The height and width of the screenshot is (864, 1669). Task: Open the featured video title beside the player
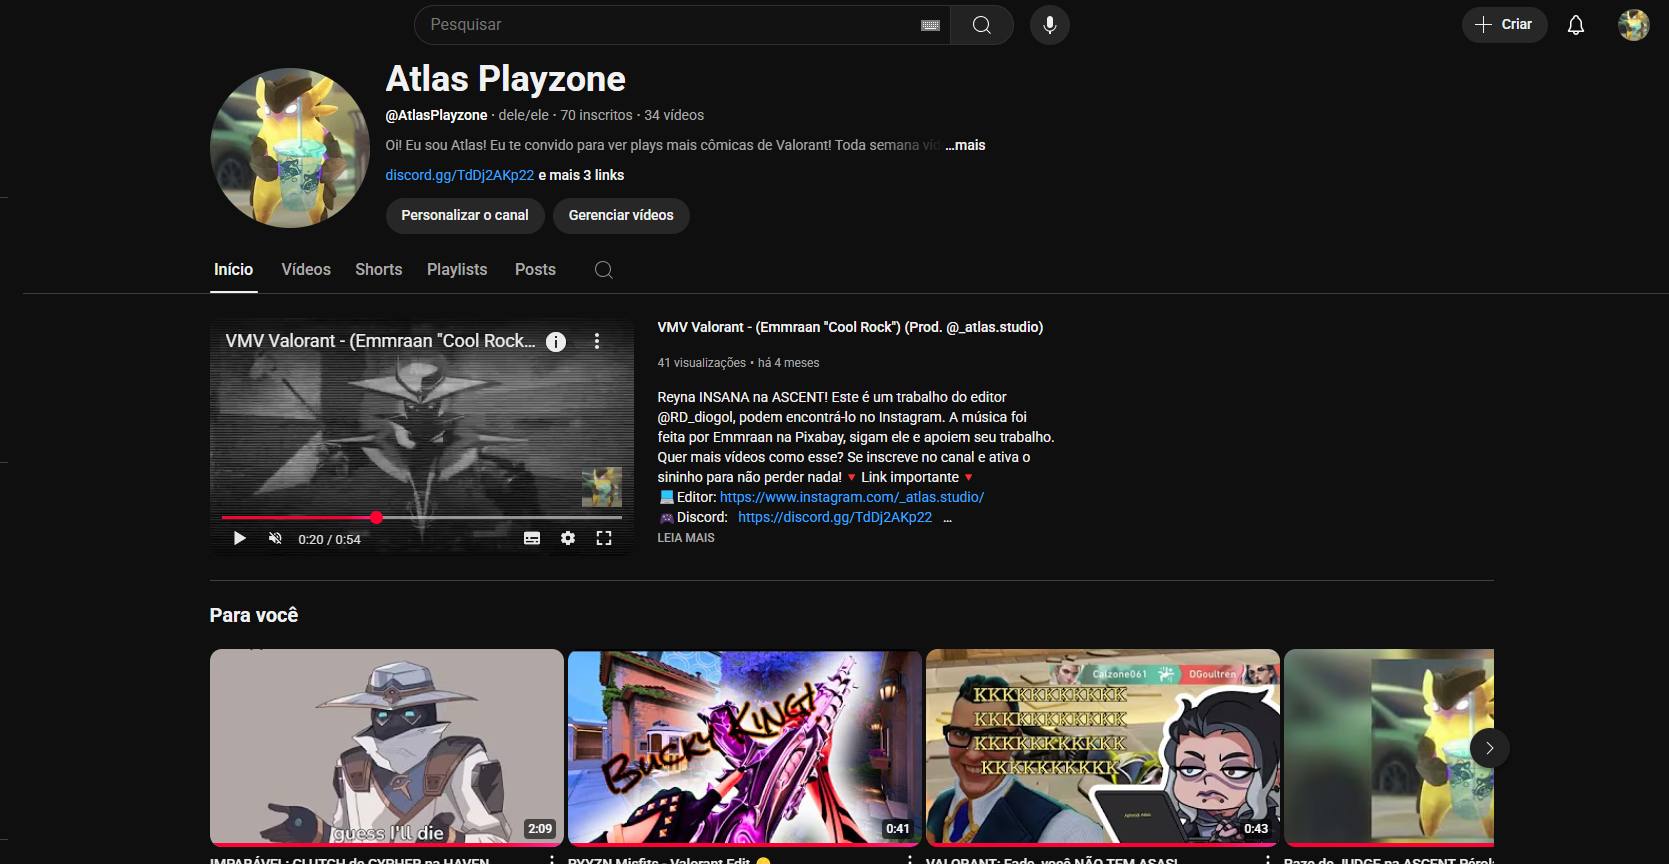click(x=850, y=327)
